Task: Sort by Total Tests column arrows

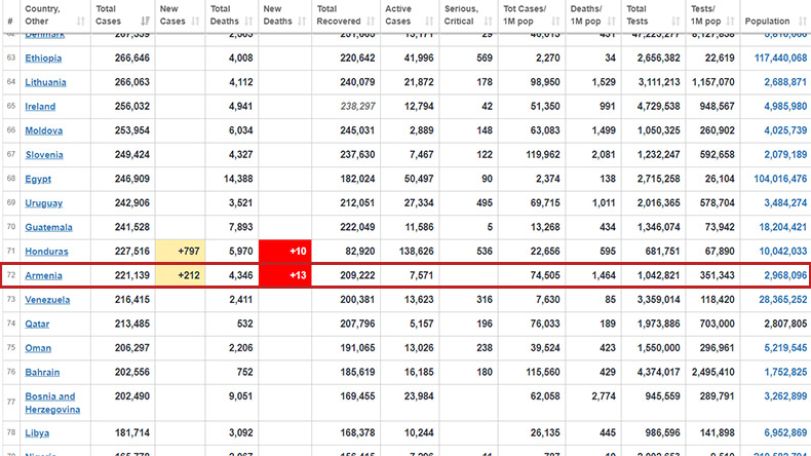Action: point(676,21)
